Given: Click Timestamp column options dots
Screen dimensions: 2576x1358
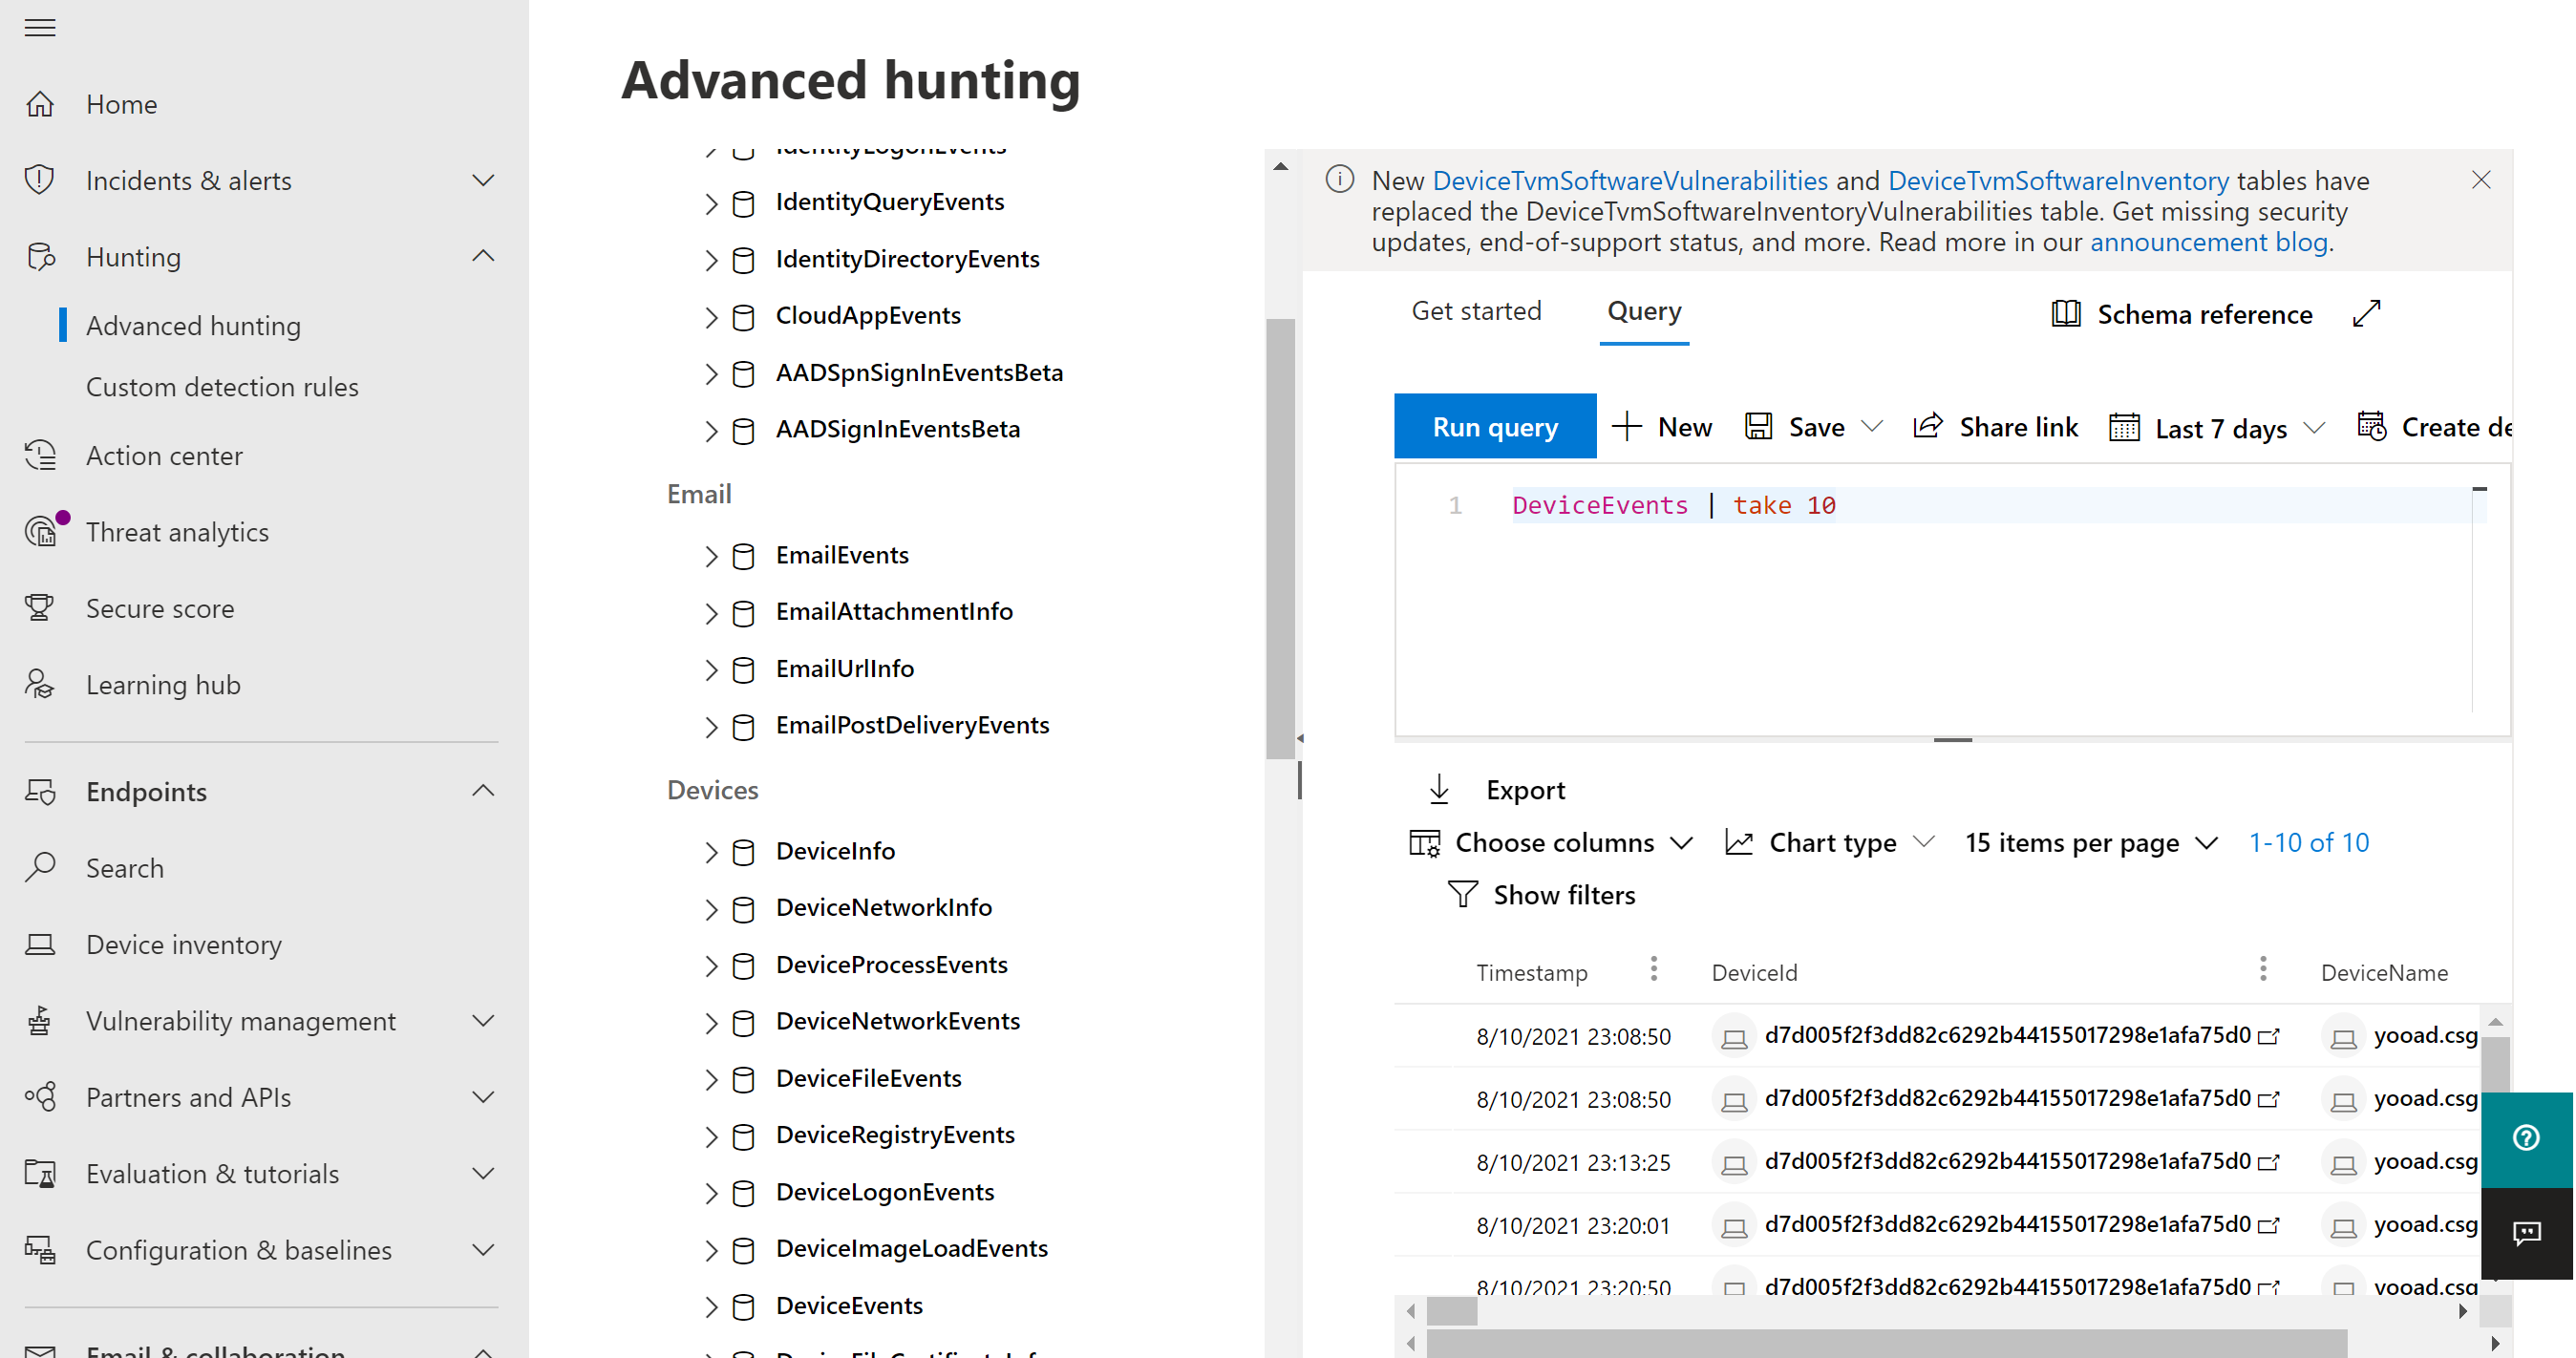Looking at the screenshot, I should (x=1654, y=969).
